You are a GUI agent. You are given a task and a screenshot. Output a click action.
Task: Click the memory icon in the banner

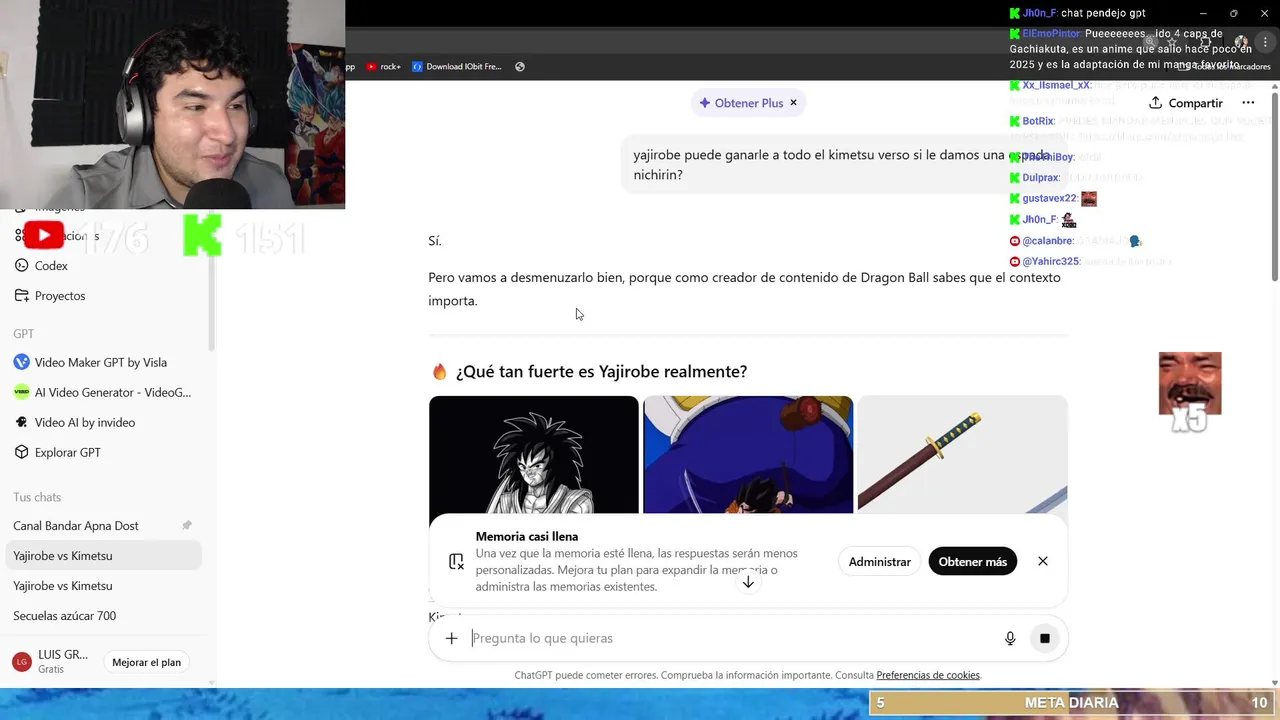(x=456, y=562)
